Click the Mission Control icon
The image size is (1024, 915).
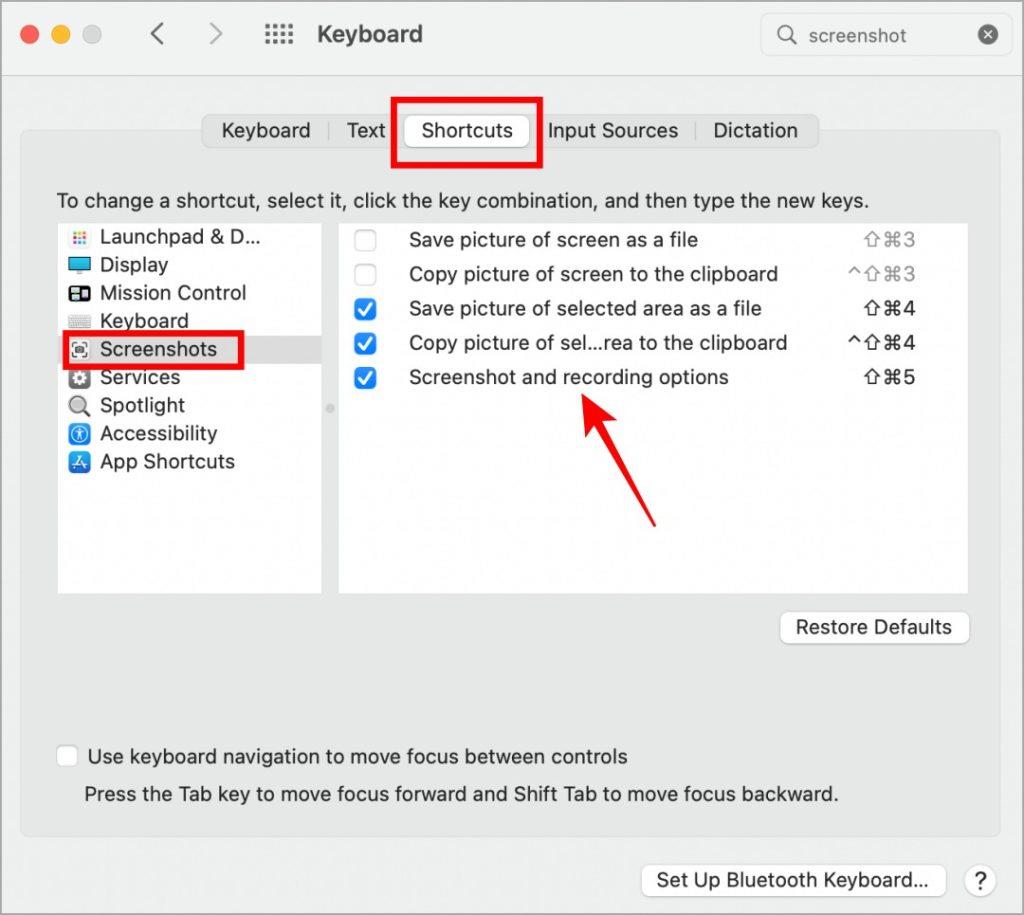80,293
